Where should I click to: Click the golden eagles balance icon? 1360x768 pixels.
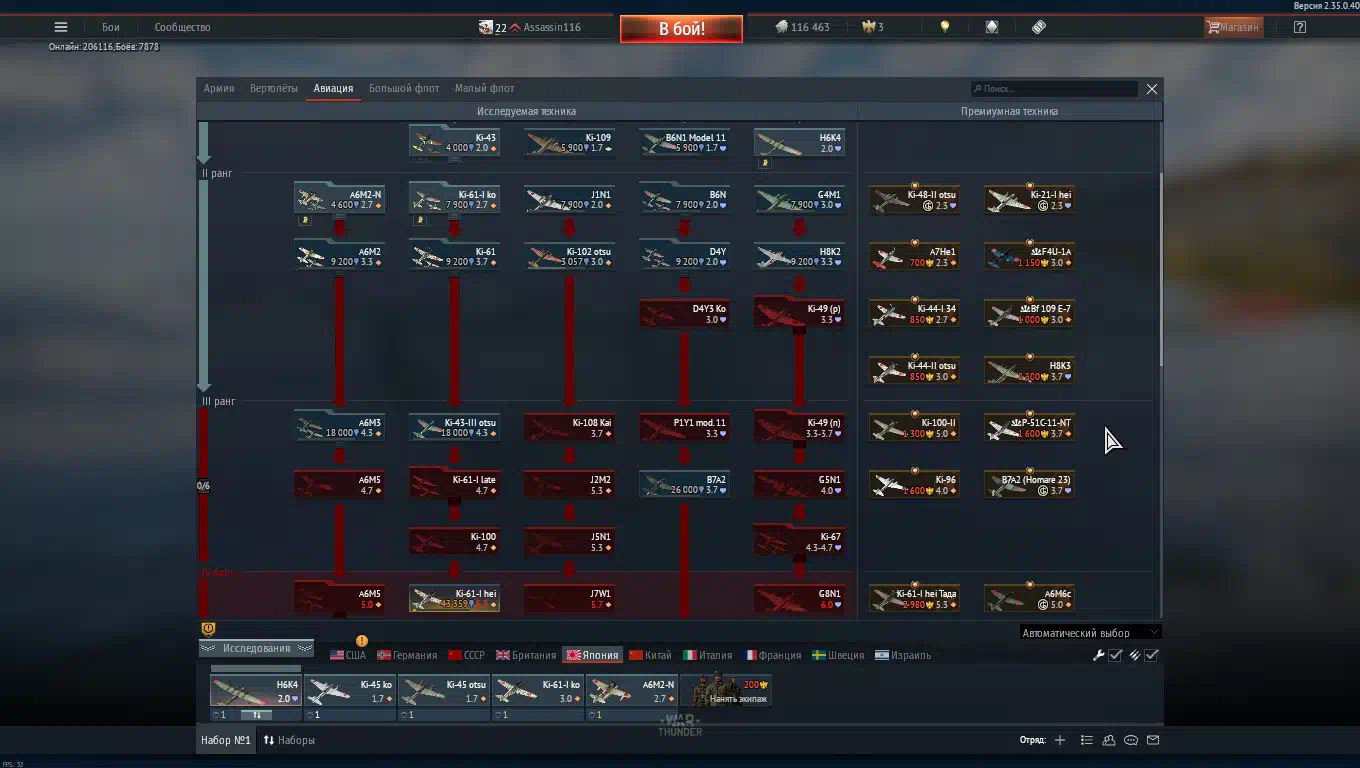coord(868,27)
